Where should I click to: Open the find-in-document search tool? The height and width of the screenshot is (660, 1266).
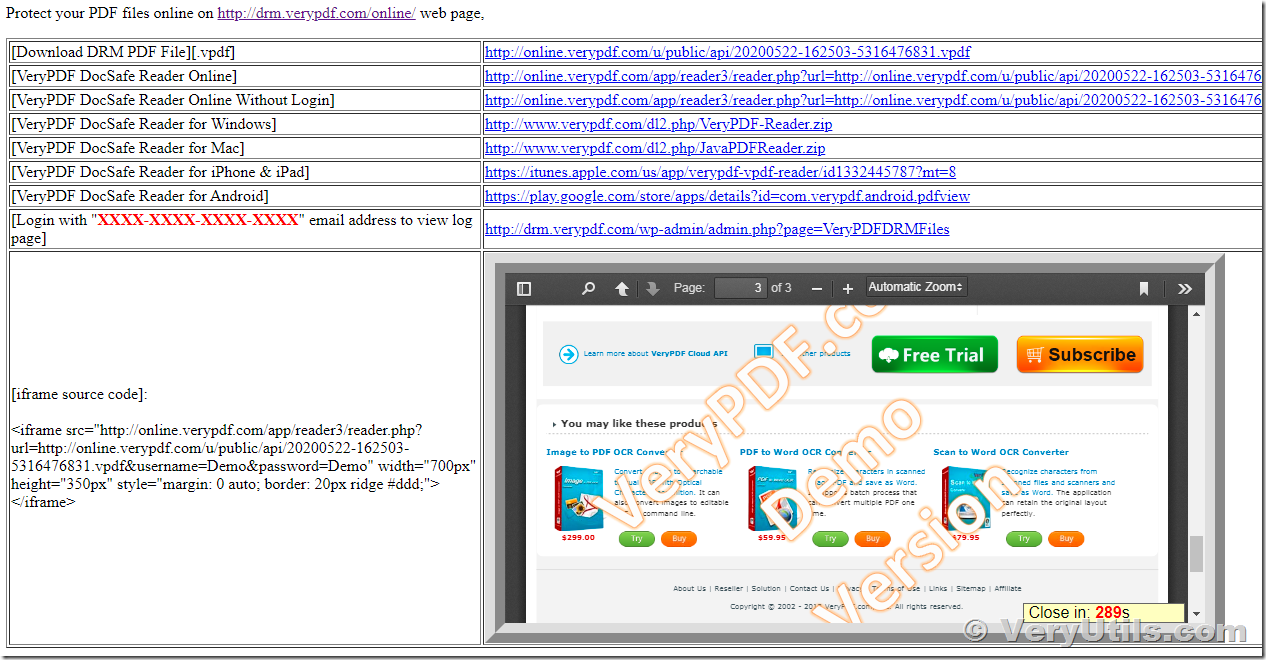(589, 288)
